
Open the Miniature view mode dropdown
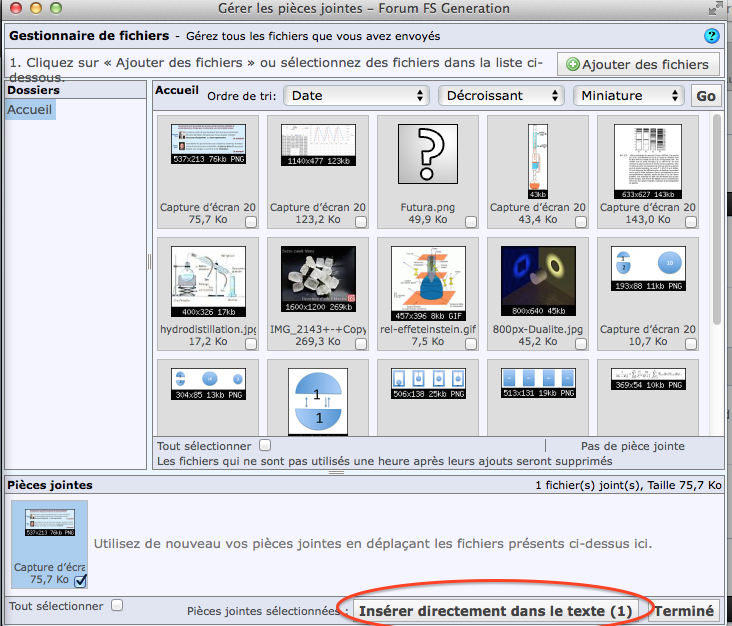click(x=628, y=96)
